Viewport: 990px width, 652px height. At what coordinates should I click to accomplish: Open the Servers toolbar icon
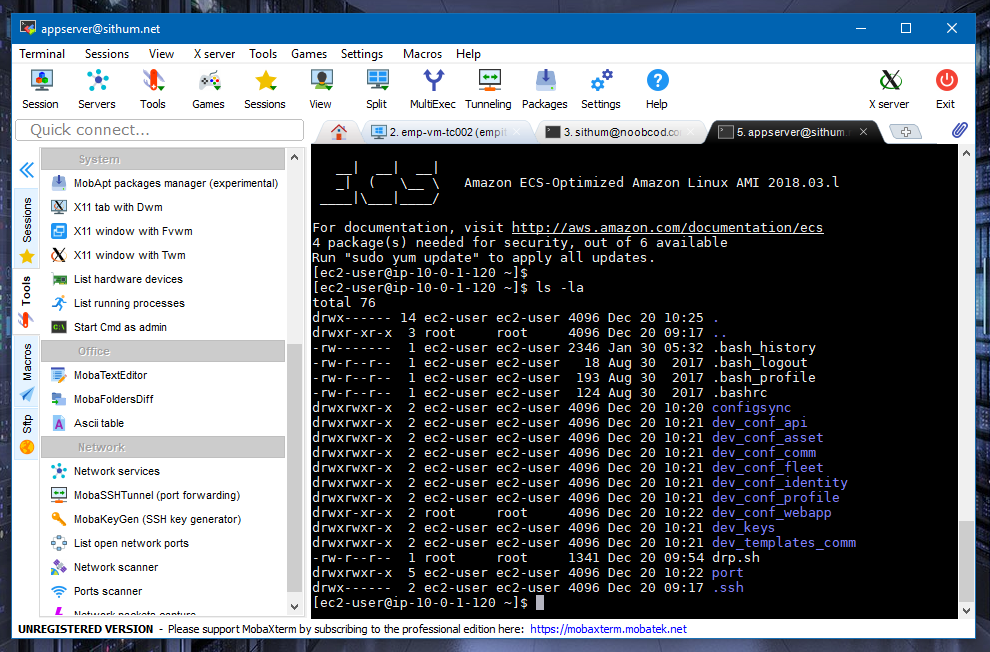coord(96,88)
